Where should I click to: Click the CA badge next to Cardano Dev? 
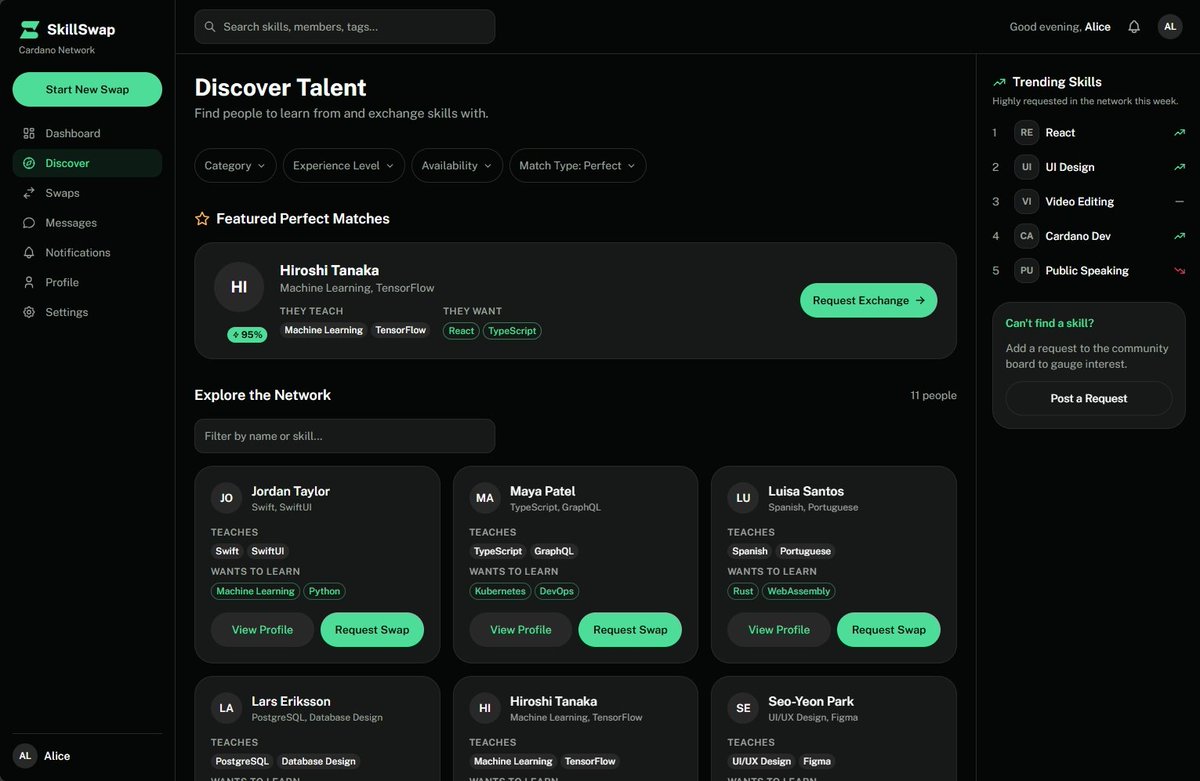pos(1027,236)
